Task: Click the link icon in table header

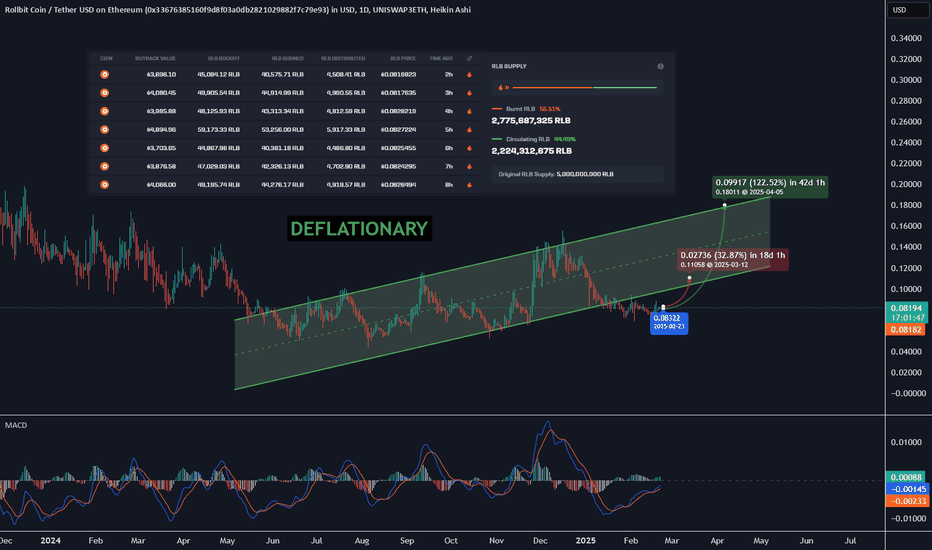Action: [470, 58]
